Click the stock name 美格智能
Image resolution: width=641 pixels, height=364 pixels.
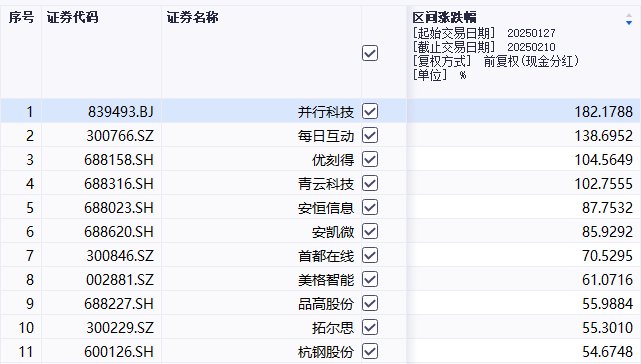pyautogui.click(x=326, y=280)
